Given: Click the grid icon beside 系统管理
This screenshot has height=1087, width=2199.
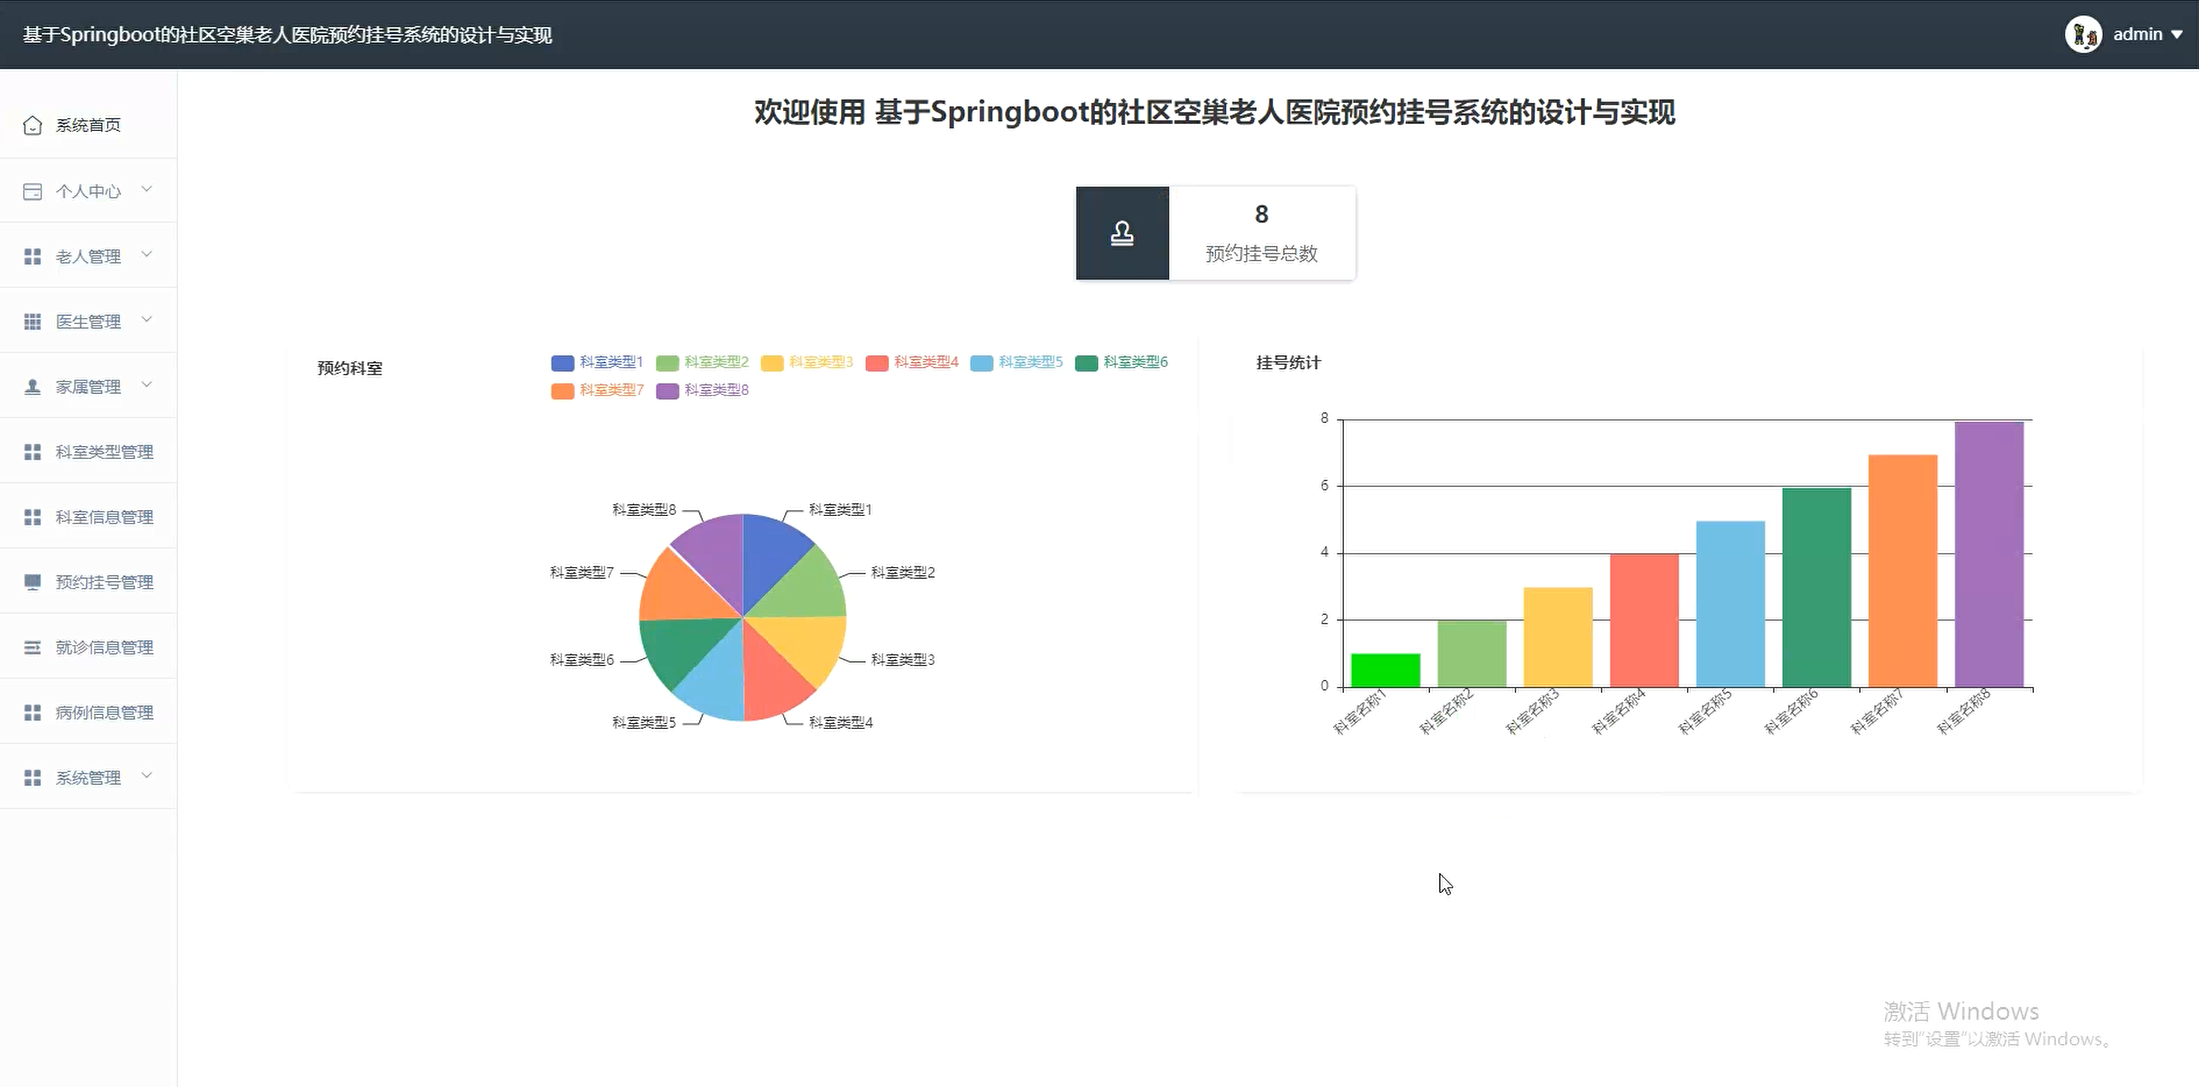Looking at the screenshot, I should 32,777.
